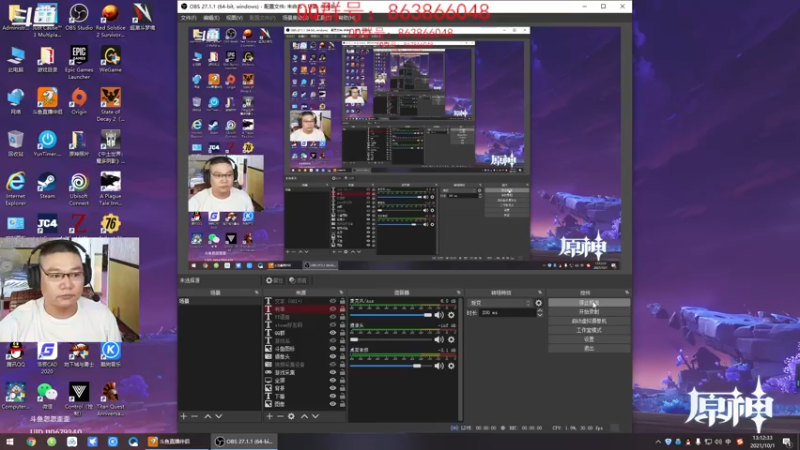Toggle lock on the 全屏 source
800x450 pixels.
[x=342, y=380]
